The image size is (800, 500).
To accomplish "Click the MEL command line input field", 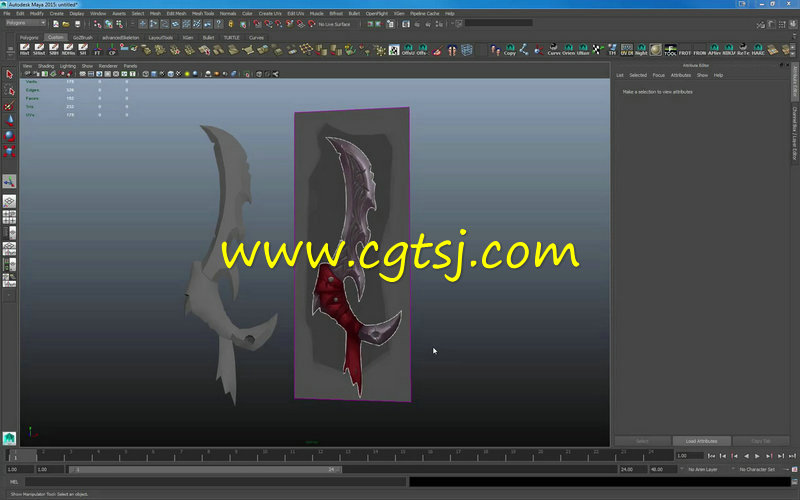I will point(215,482).
